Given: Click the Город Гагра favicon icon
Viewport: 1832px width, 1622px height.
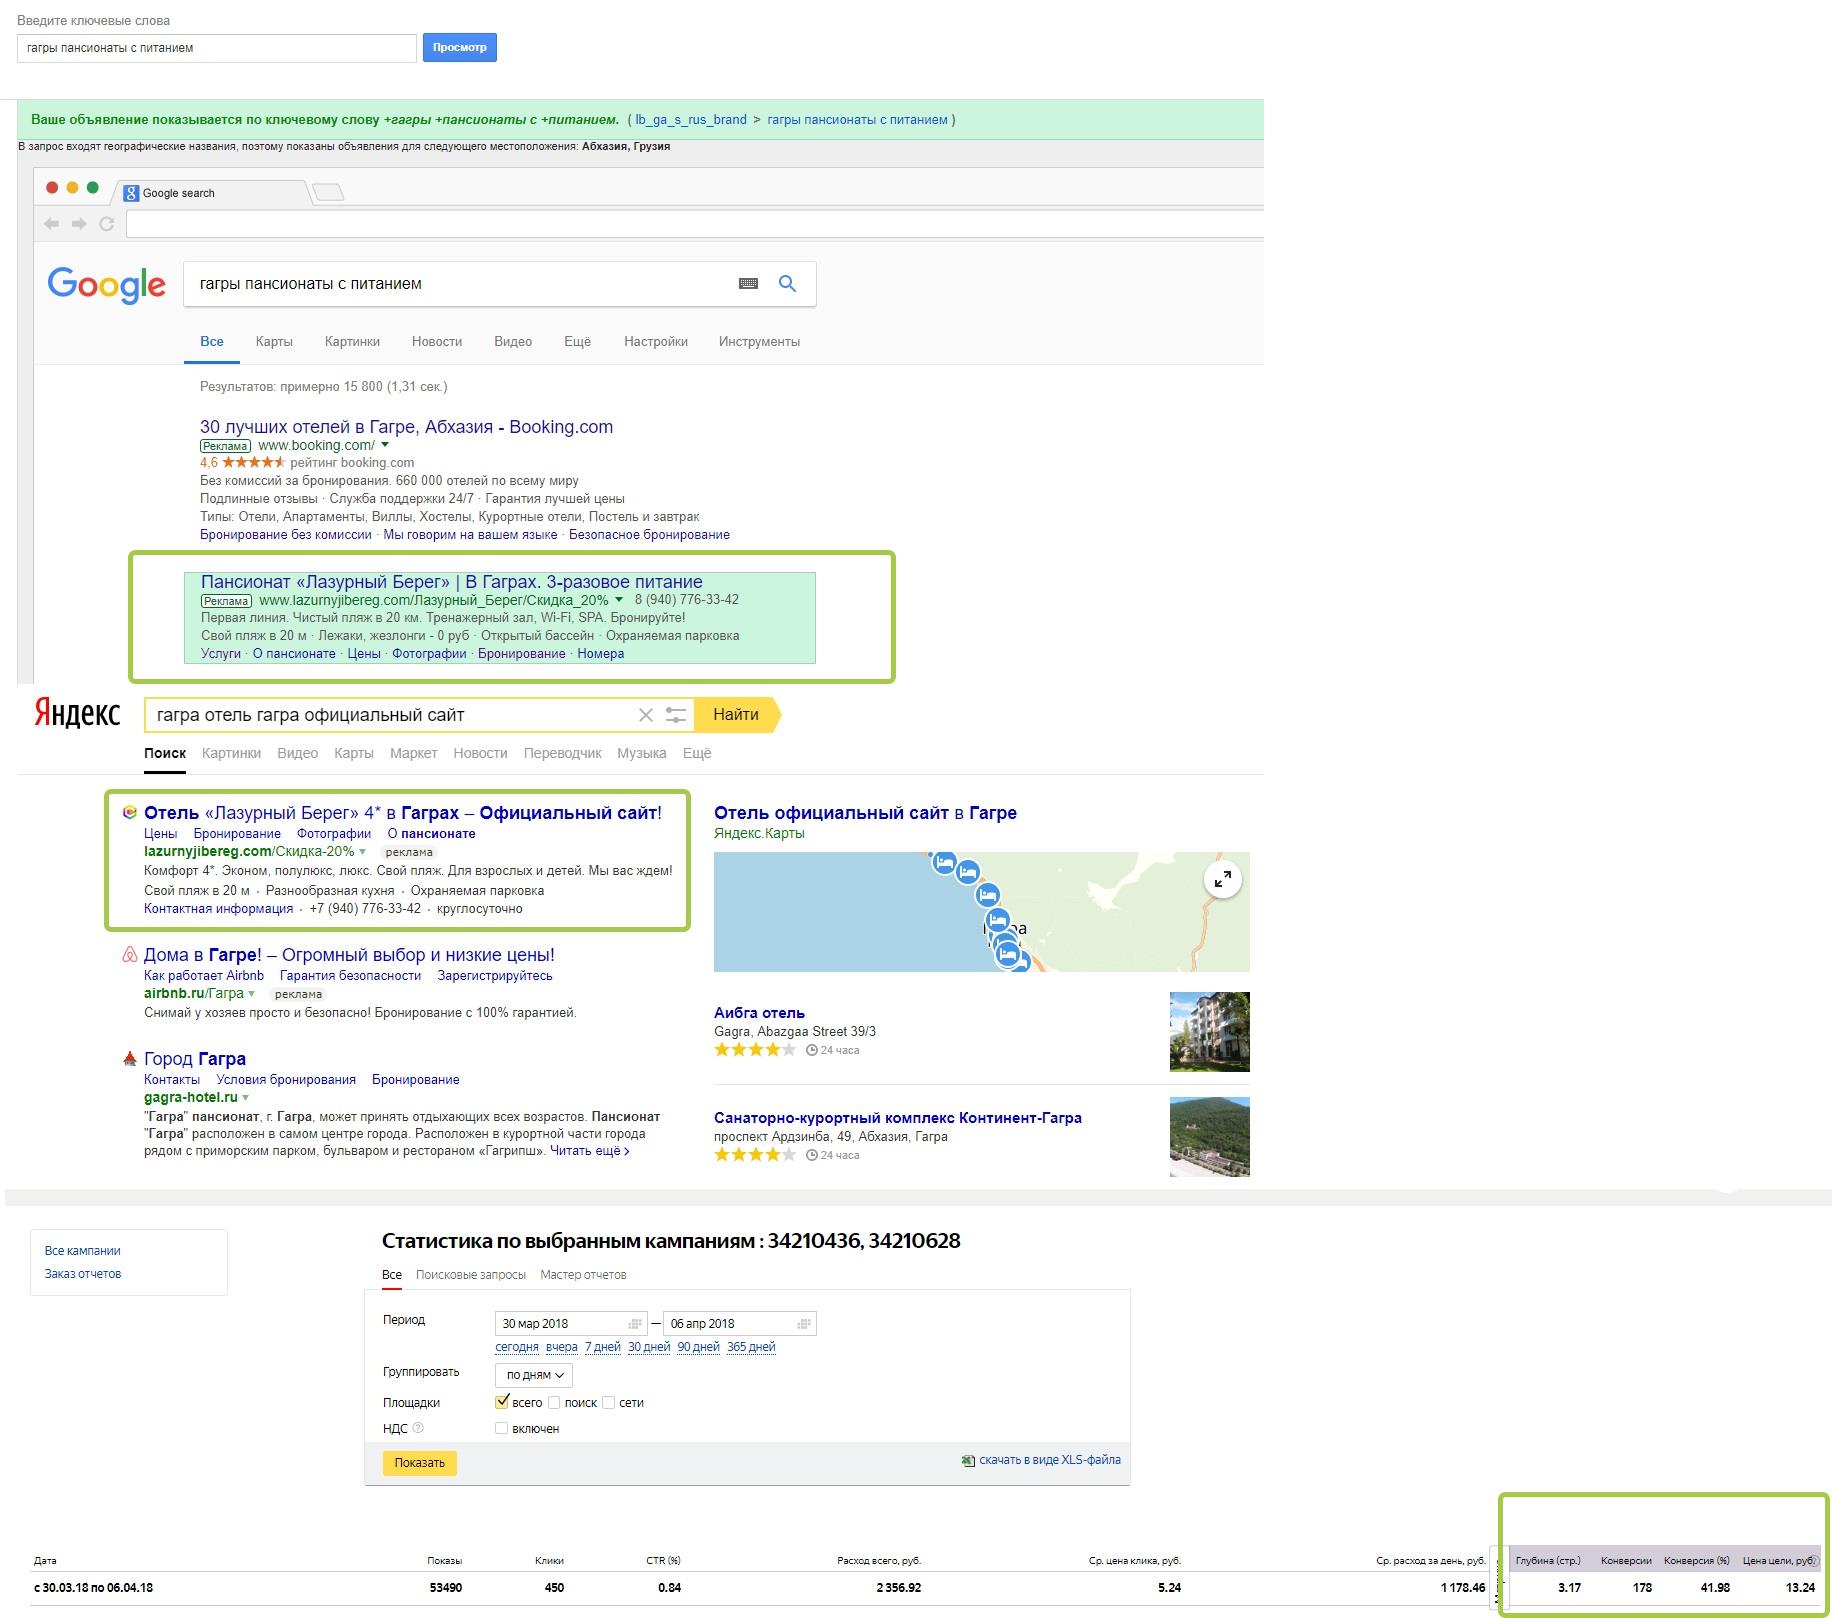Looking at the screenshot, I should [129, 1059].
